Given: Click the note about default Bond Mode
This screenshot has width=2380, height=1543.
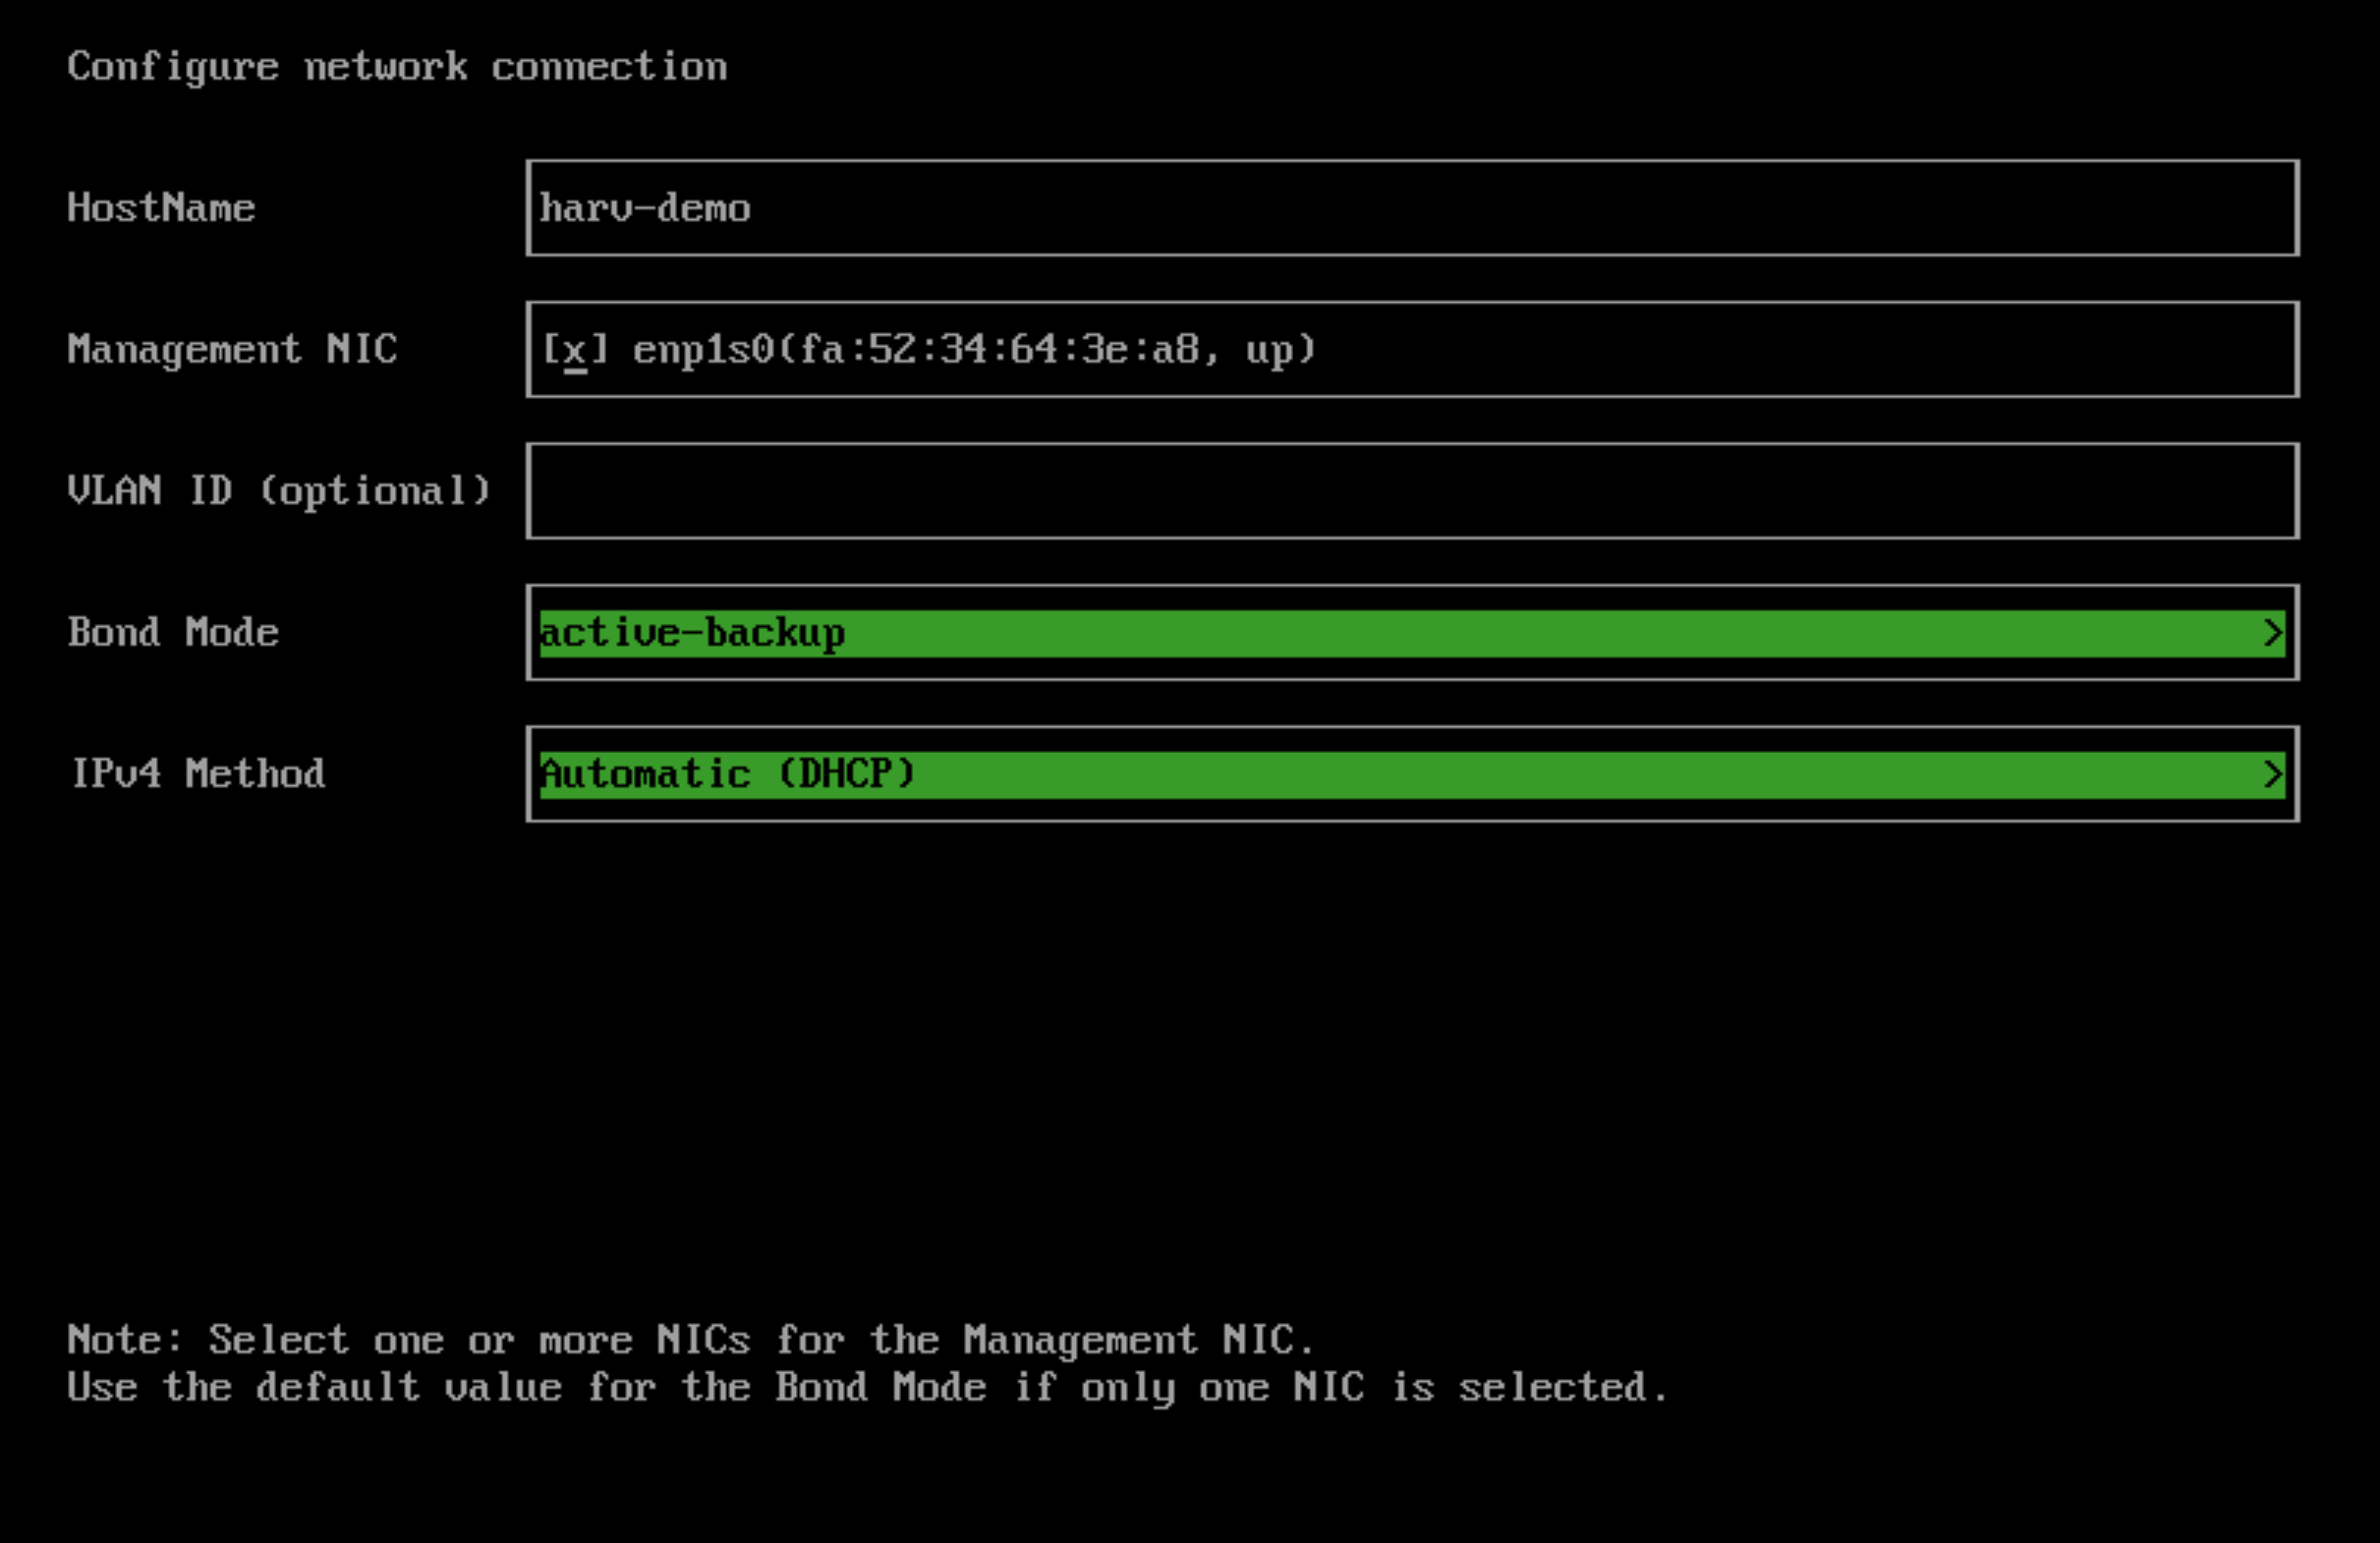Looking at the screenshot, I should [867, 1388].
